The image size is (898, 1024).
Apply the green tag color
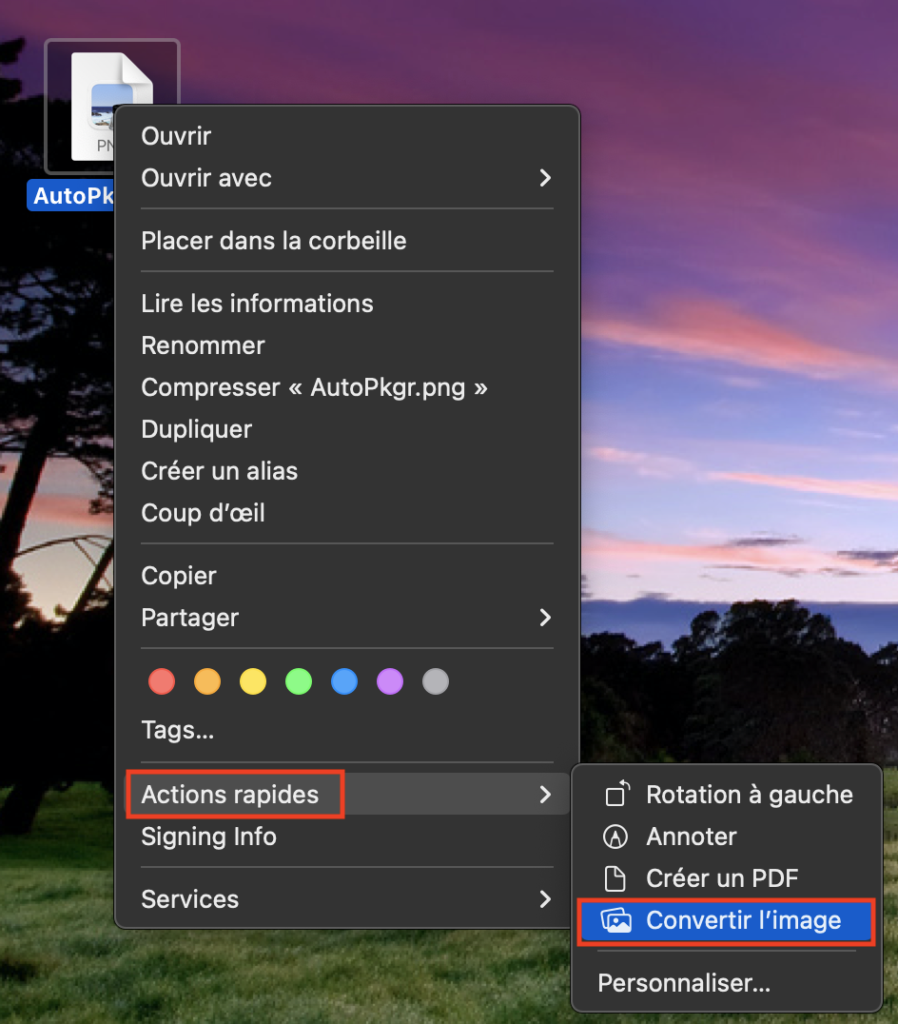pyautogui.click(x=298, y=681)
